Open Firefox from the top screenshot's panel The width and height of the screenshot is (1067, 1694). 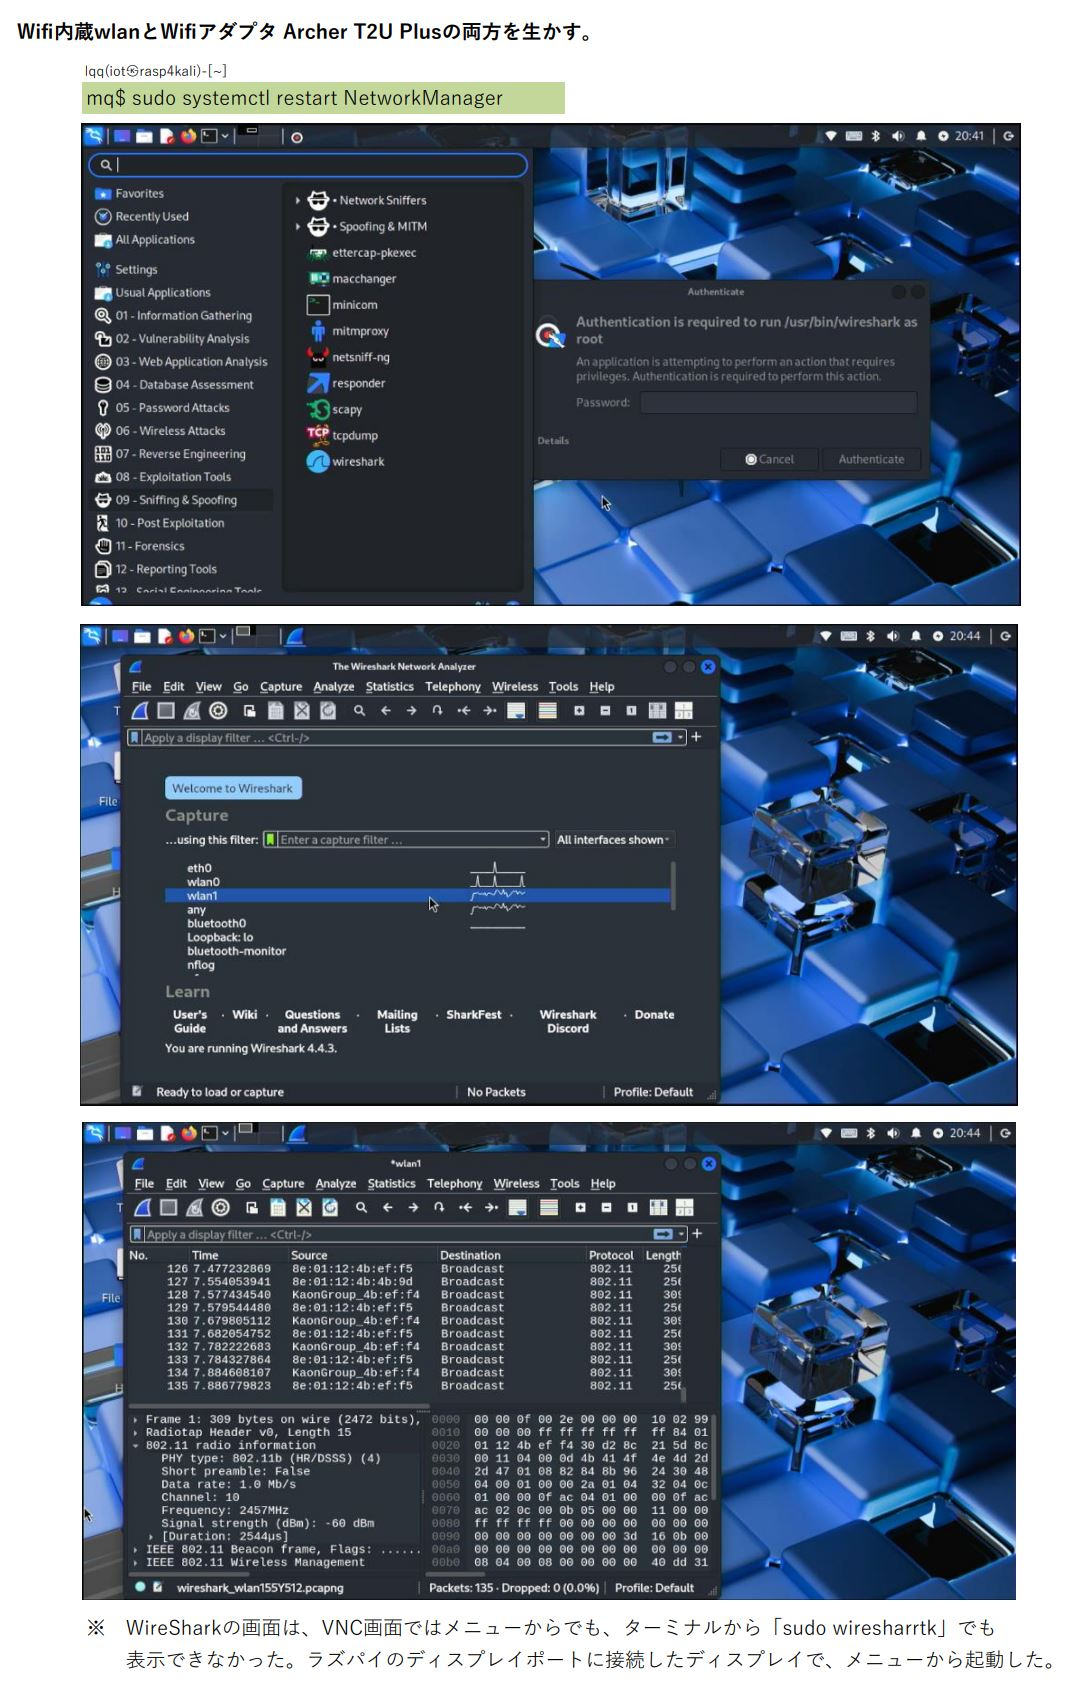[188, 136]
